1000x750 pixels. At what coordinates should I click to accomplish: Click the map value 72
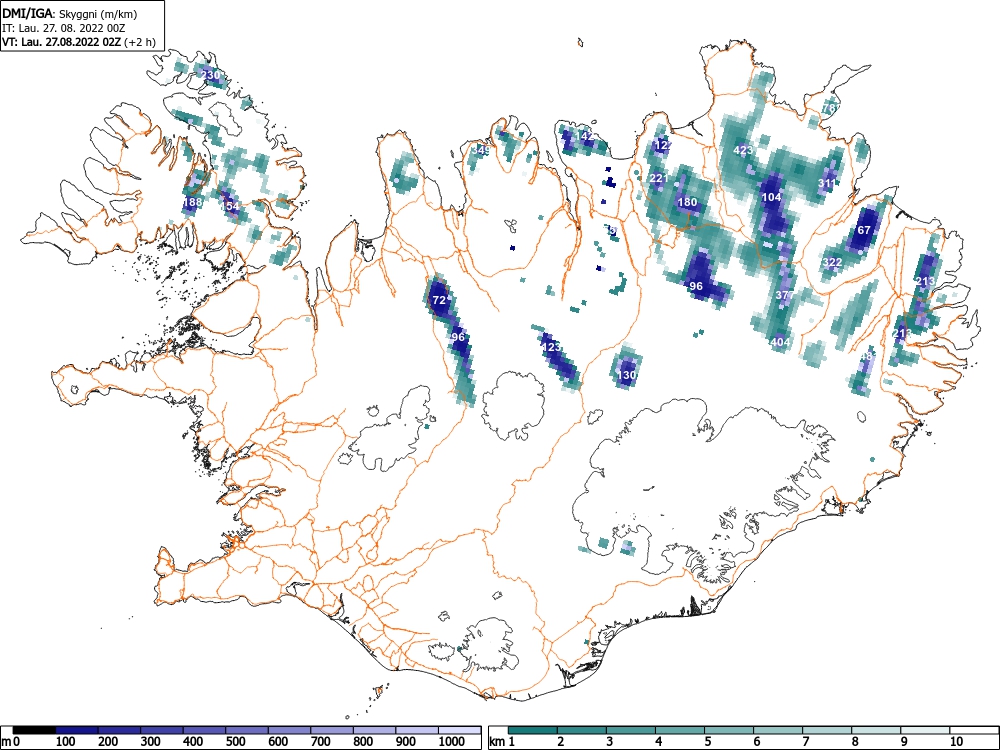[x=439, y=300]
